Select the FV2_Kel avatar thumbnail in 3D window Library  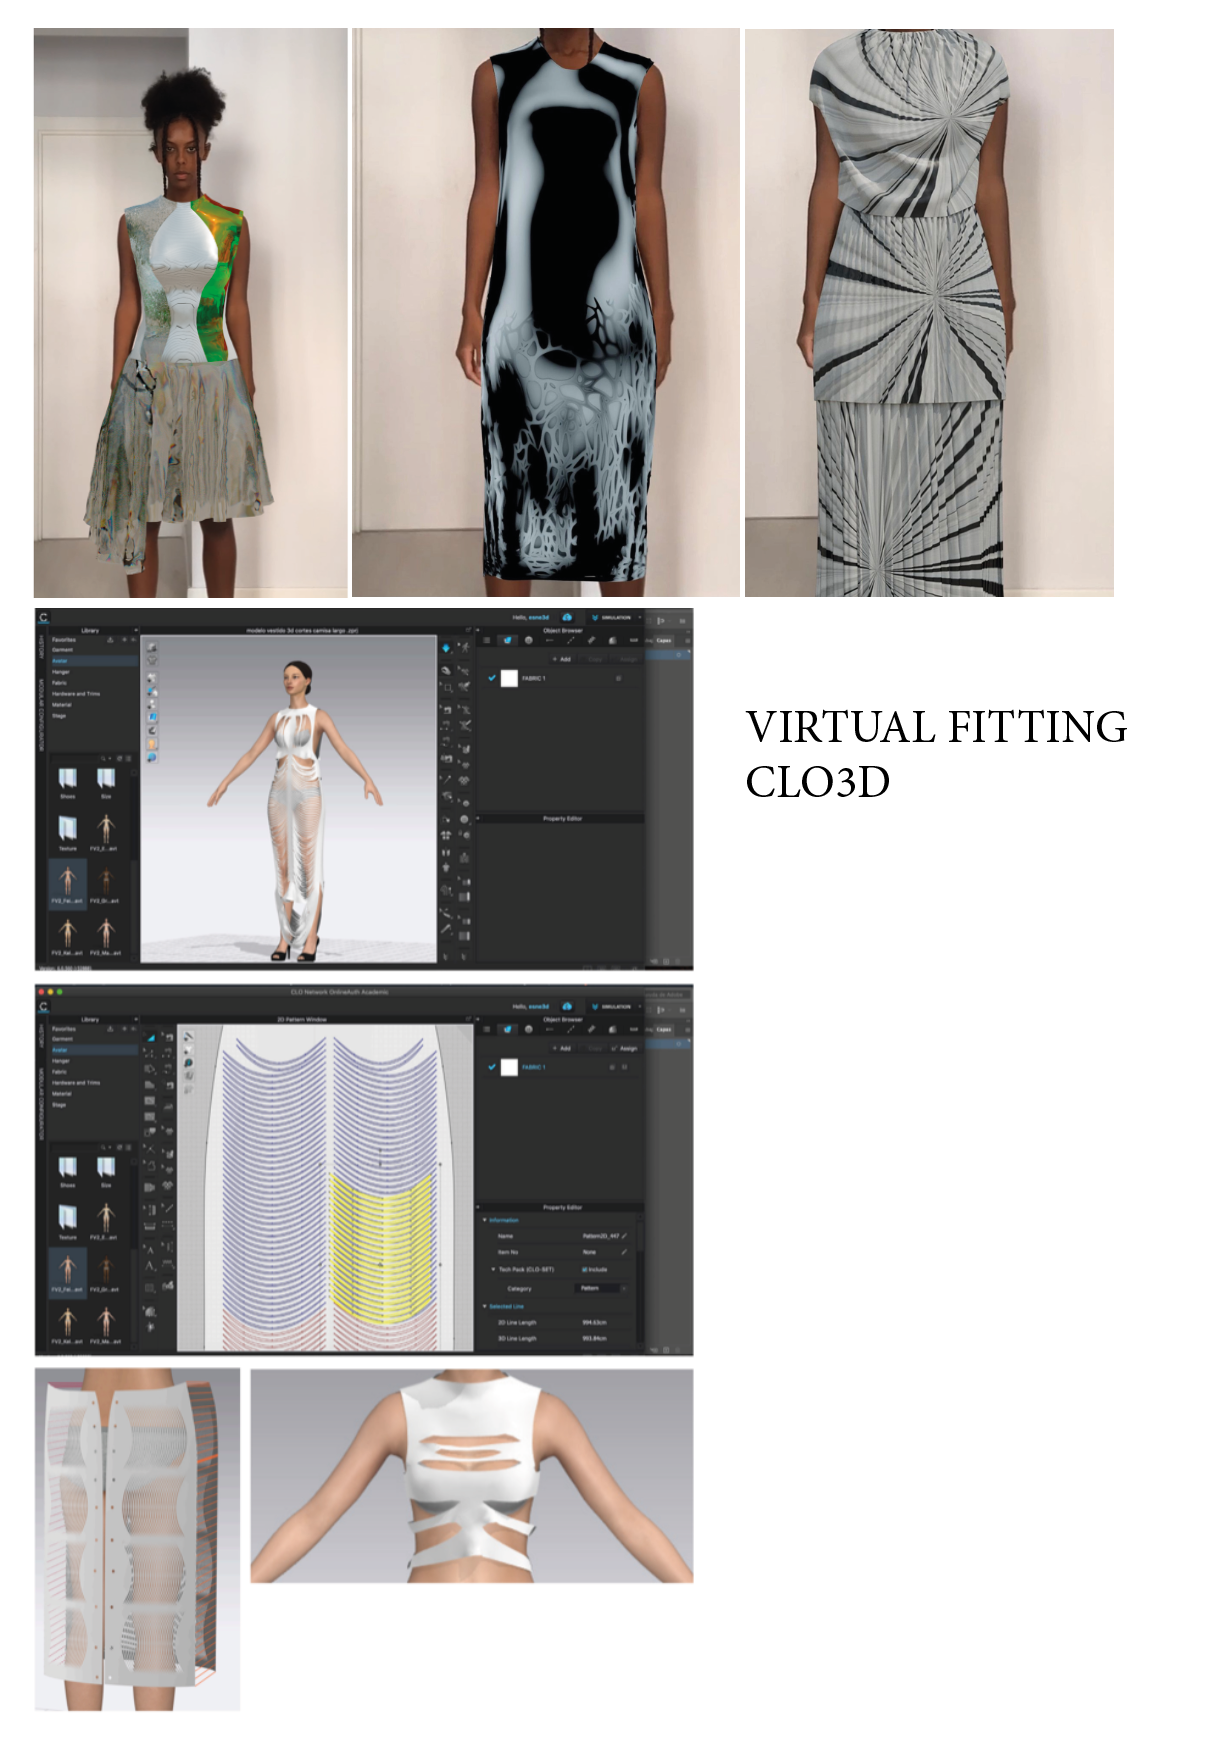pos(67,936)
